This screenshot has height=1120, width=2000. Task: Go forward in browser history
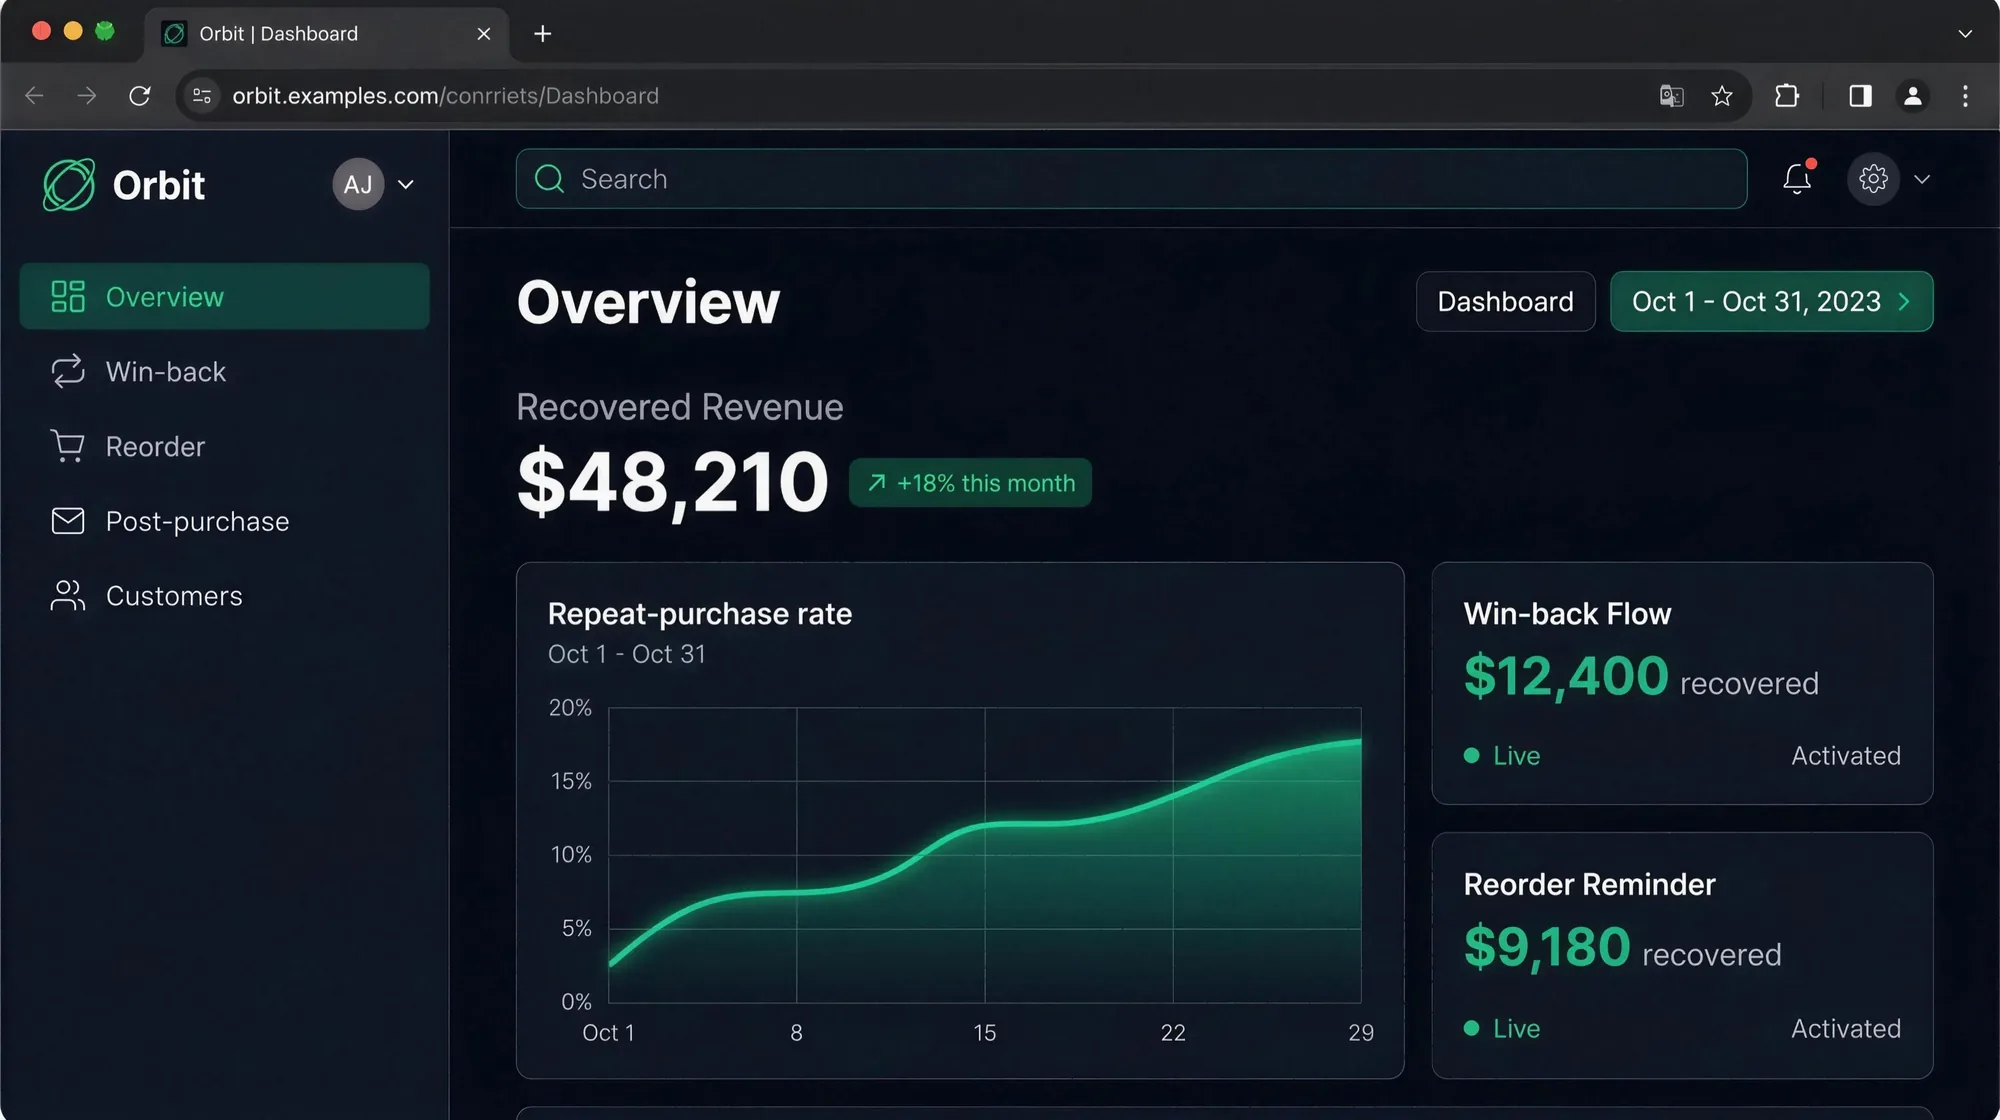(x=87, y=96)
